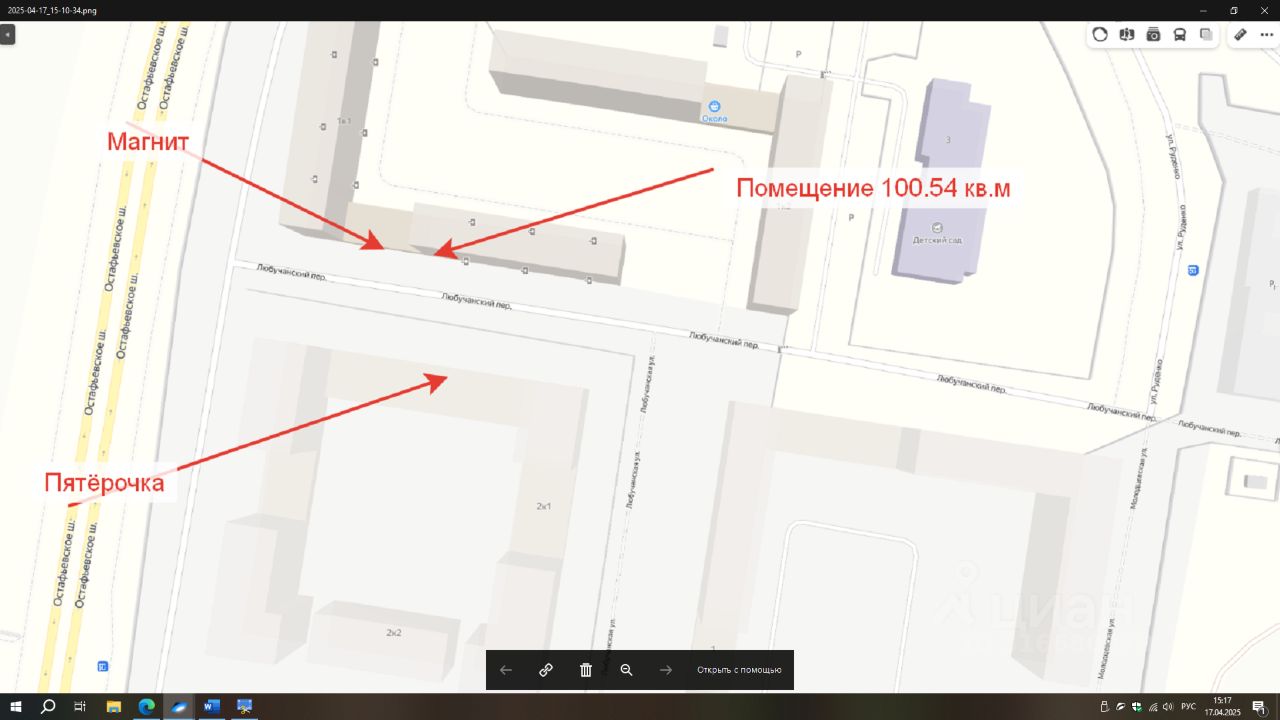
Task: Open Windows Security shield tray icon
Action: tap(1136, 707)
